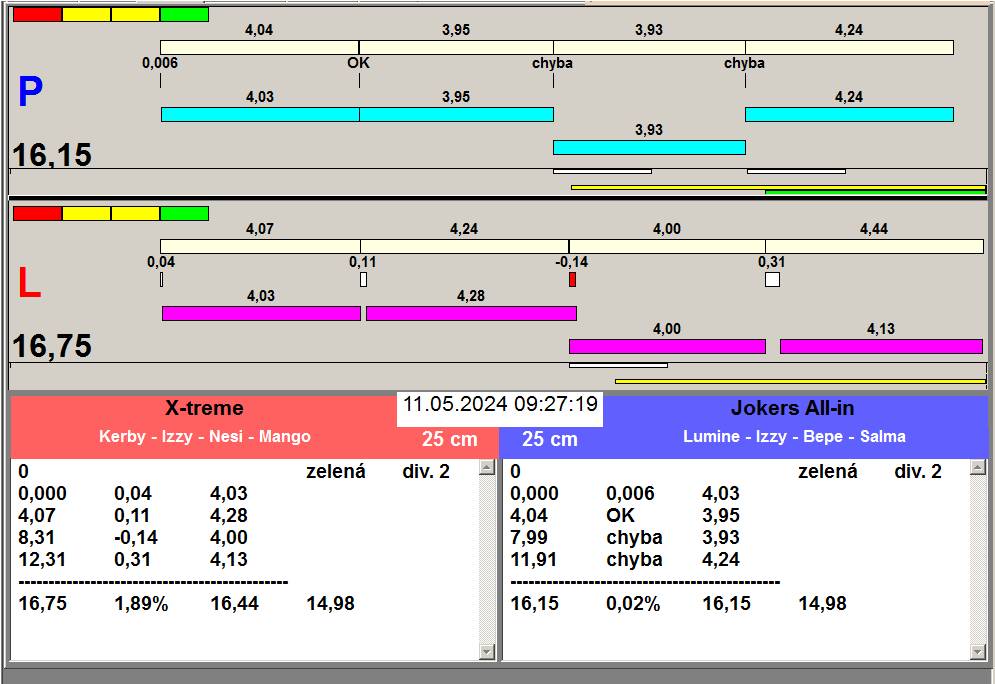Image resolution: width=995 pixels, height=684 pixels.
Task: Click the red start light in lane P
Action: coord(37,15)
